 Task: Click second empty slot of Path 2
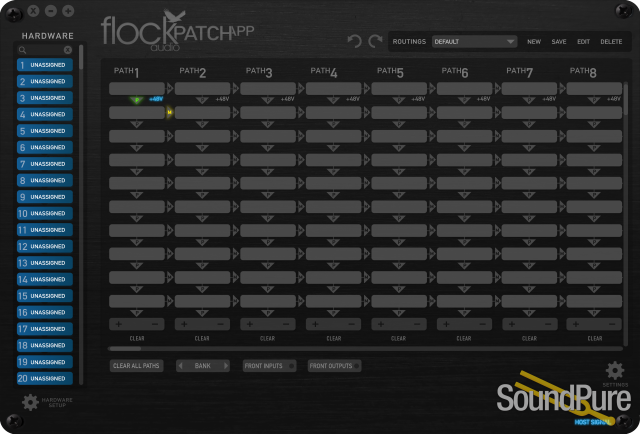coord(202,113)
